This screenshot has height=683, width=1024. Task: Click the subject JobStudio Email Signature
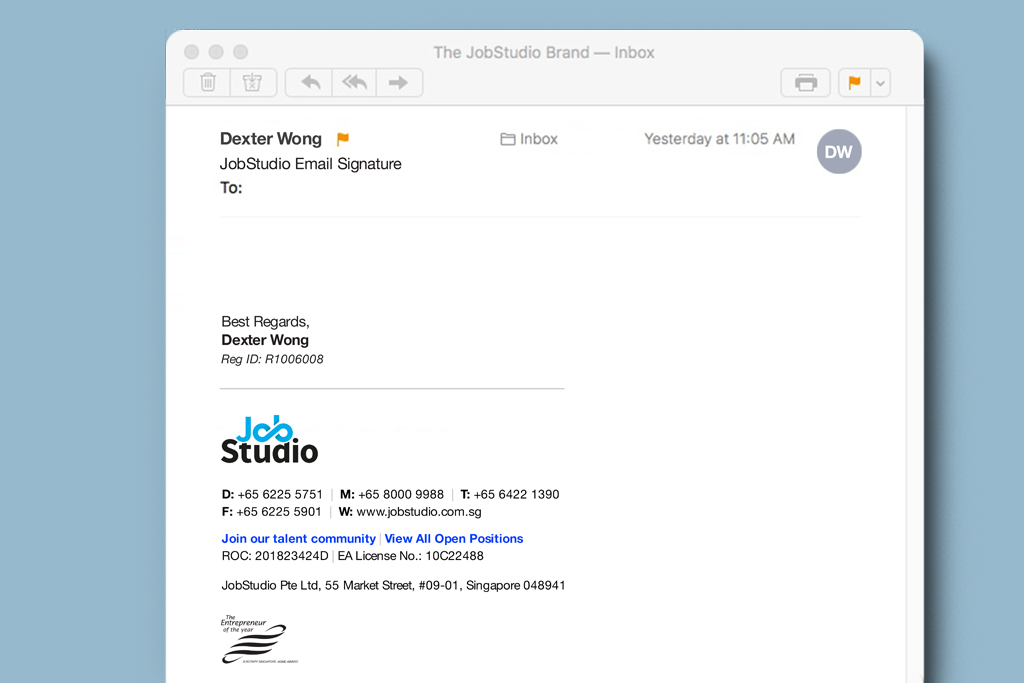click(311, 164)
